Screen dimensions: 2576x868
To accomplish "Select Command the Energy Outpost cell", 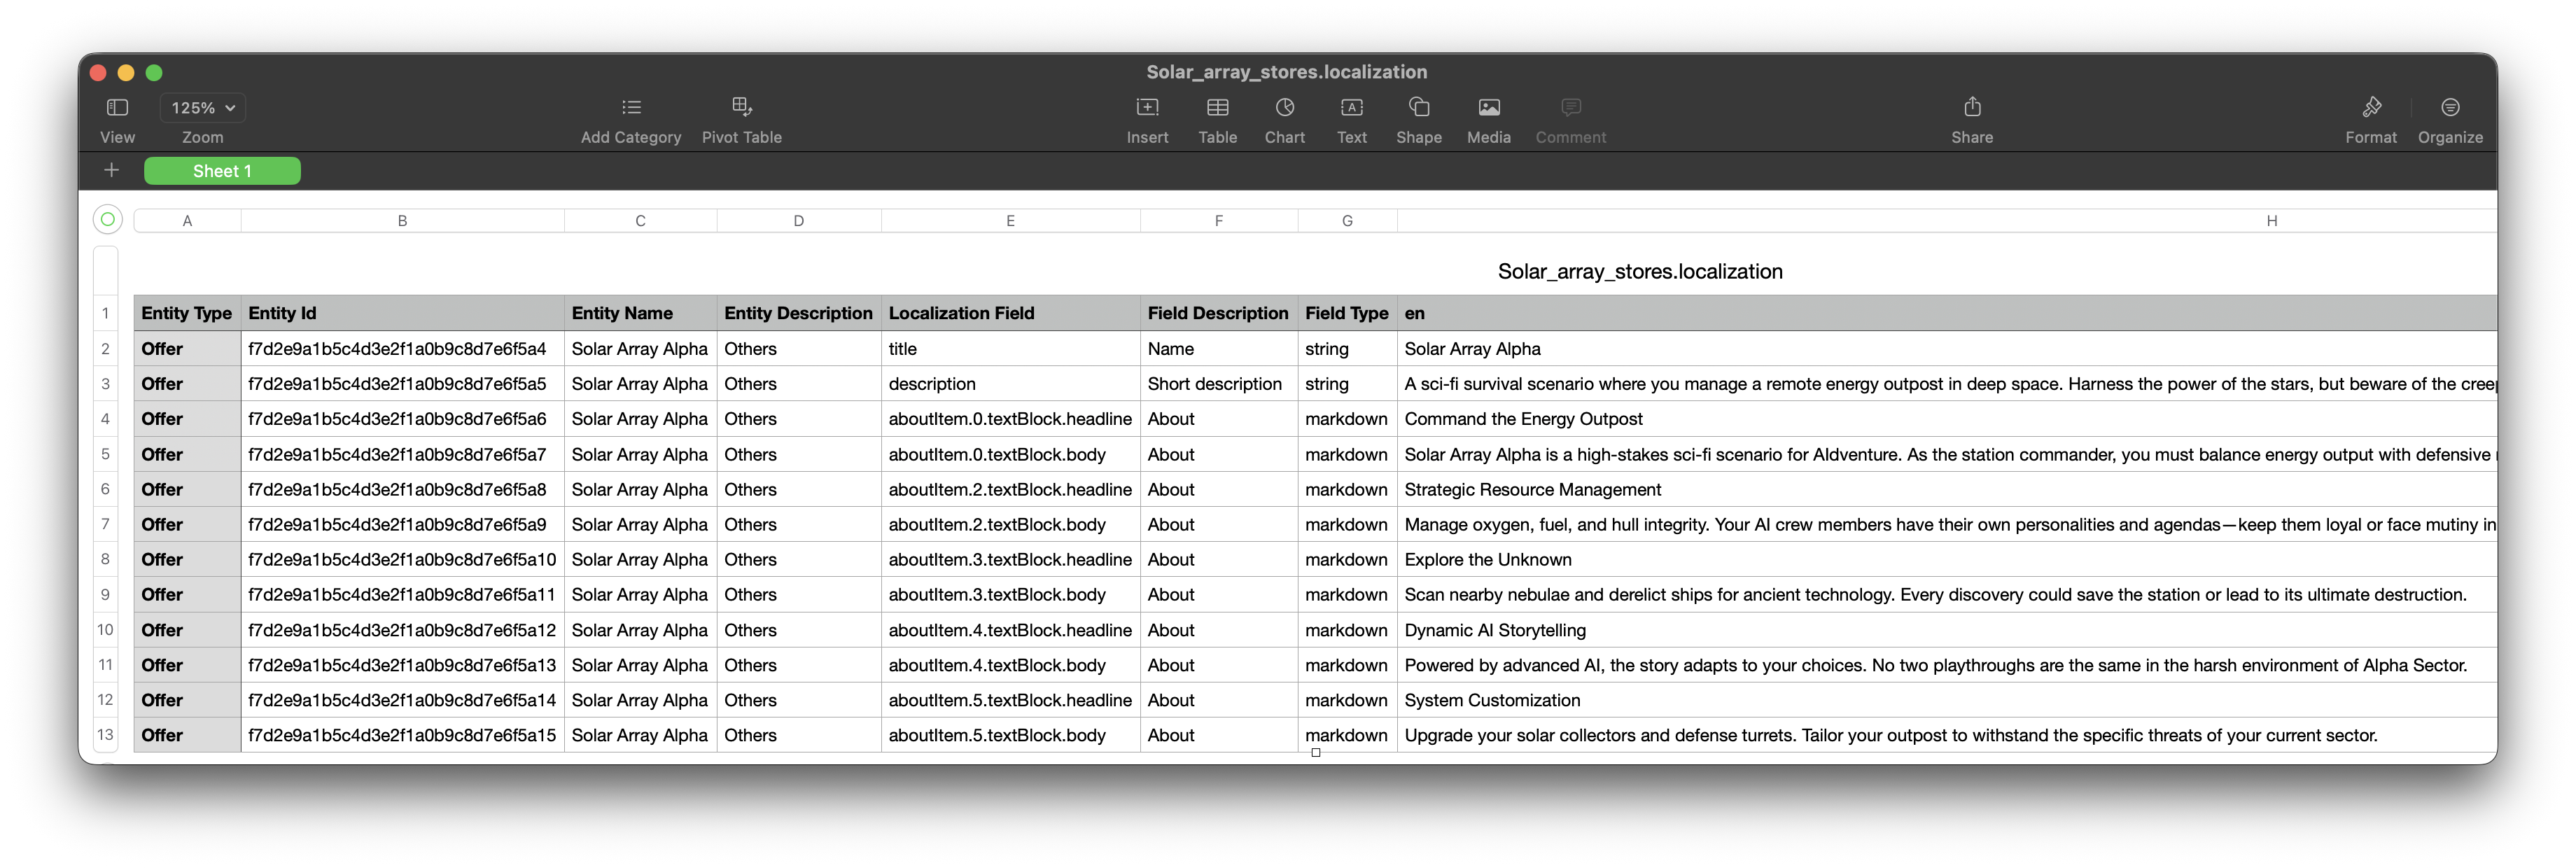I will (x=1946, y=419).
